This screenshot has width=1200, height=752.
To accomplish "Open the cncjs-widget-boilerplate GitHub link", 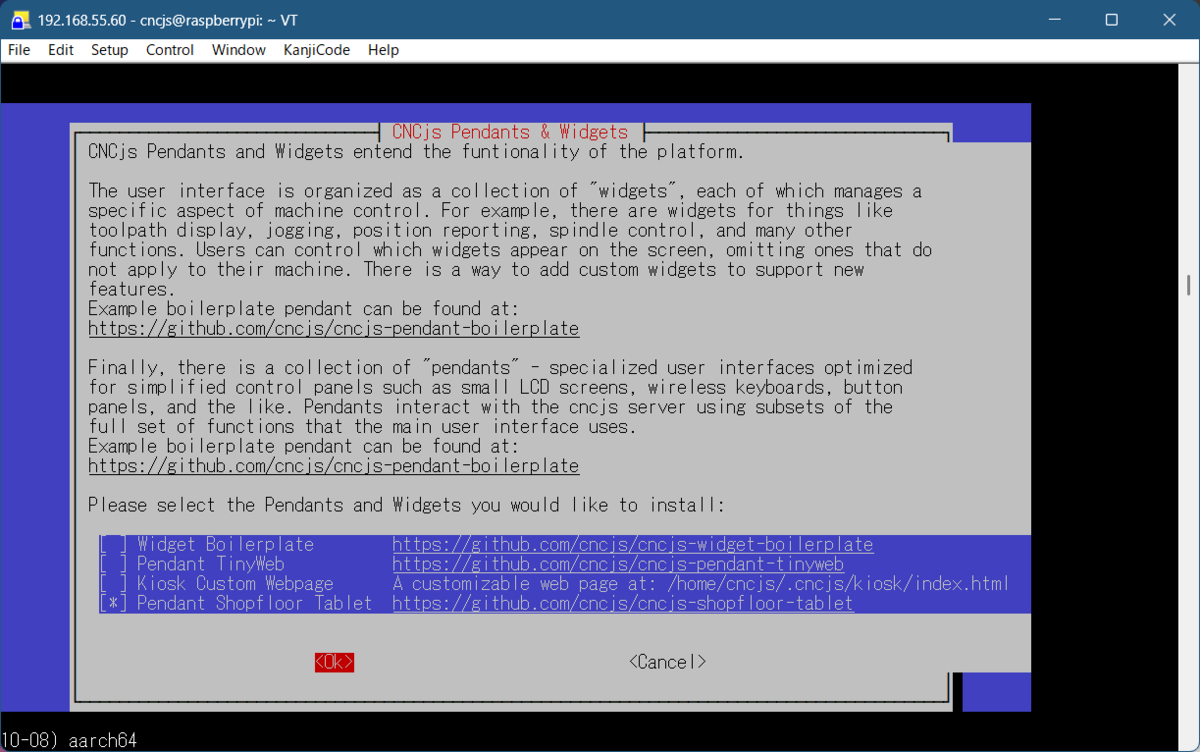I will tap(632, 545).
